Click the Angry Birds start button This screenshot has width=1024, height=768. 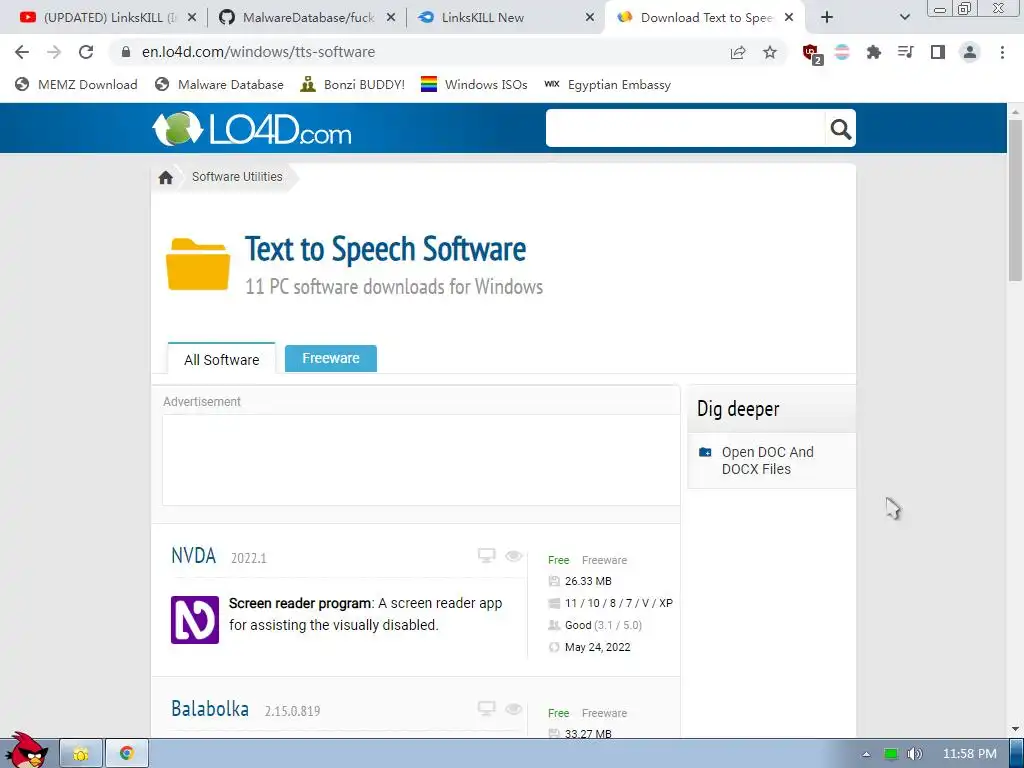(x=25, y=751)
